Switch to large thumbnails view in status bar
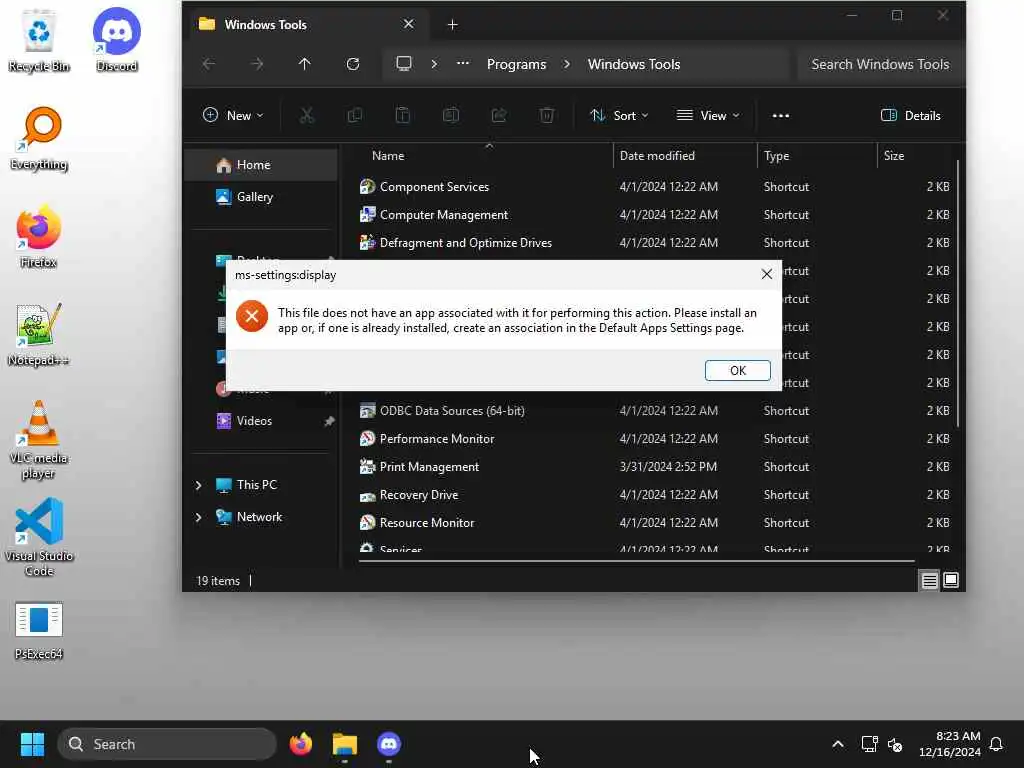Image resolution: width=1024 pixels, height=768 pixels. 951,580
